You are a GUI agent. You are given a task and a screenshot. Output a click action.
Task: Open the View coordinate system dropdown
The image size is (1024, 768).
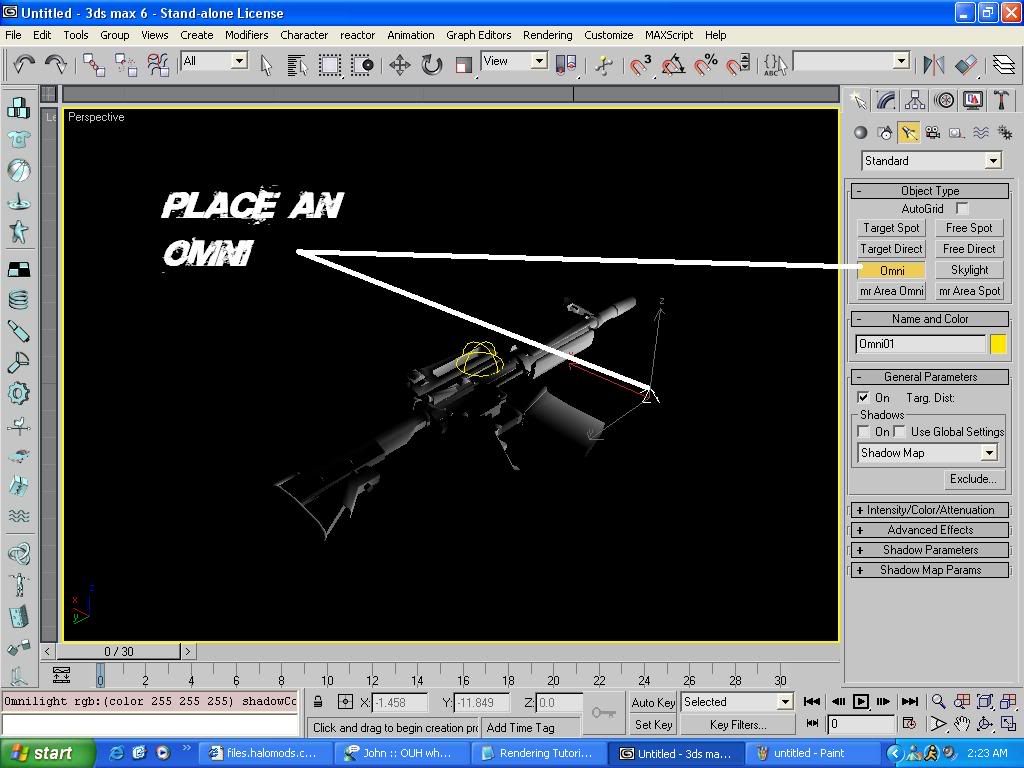click(x=514, y=61)
